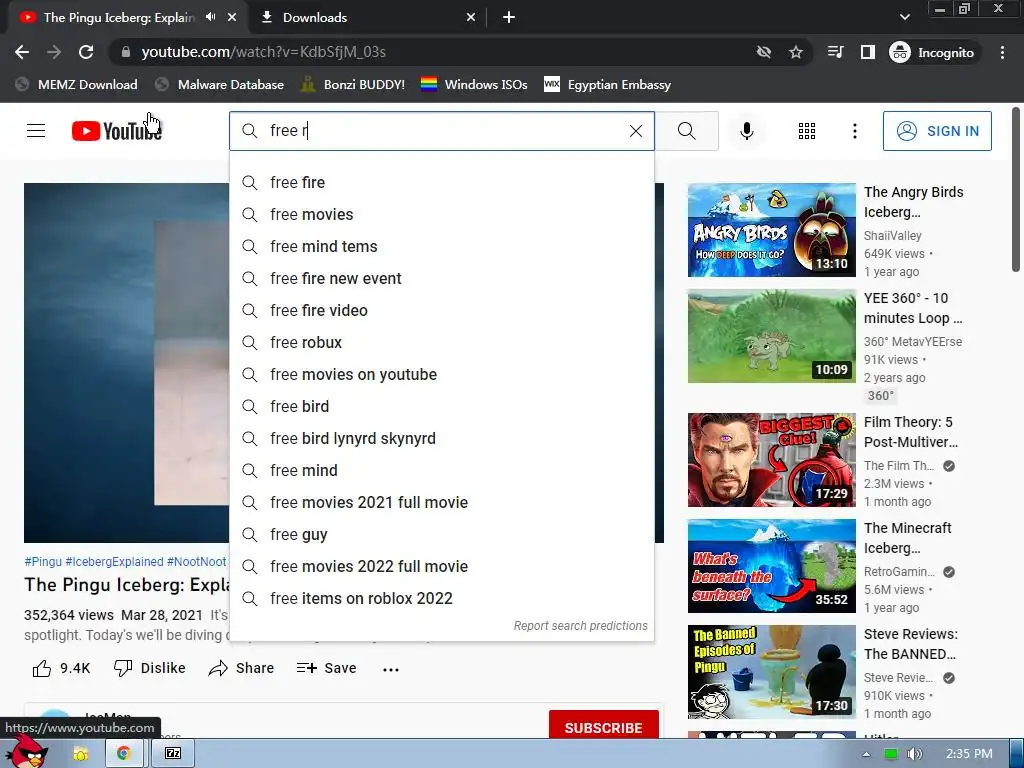Click Report search predictions

580,626
